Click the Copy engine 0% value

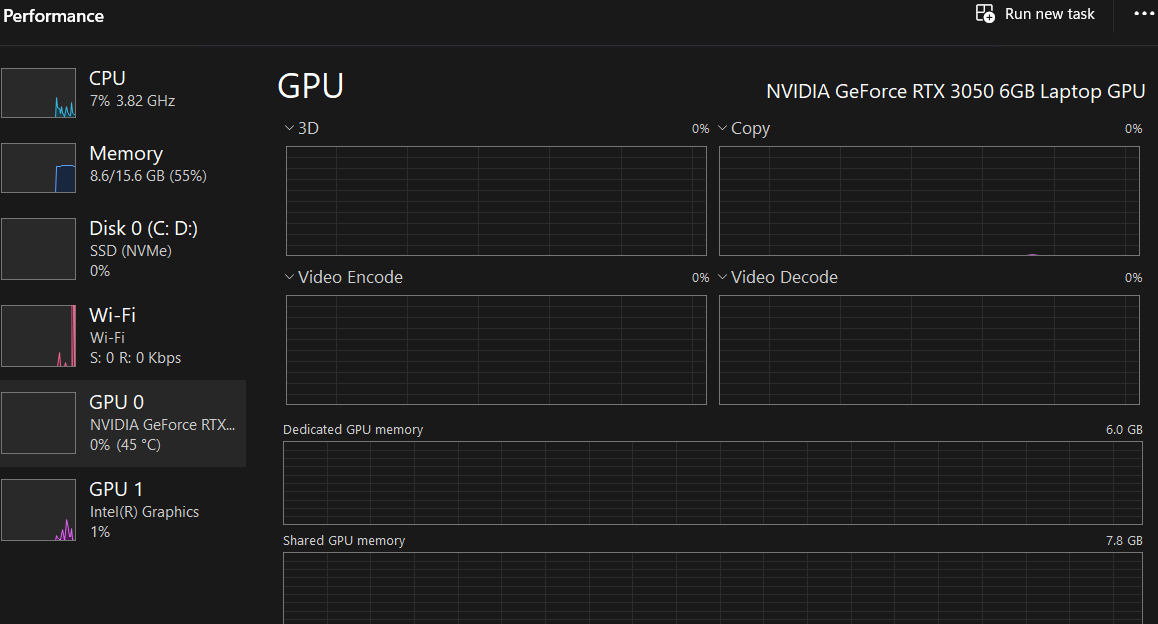(1134, 128)
